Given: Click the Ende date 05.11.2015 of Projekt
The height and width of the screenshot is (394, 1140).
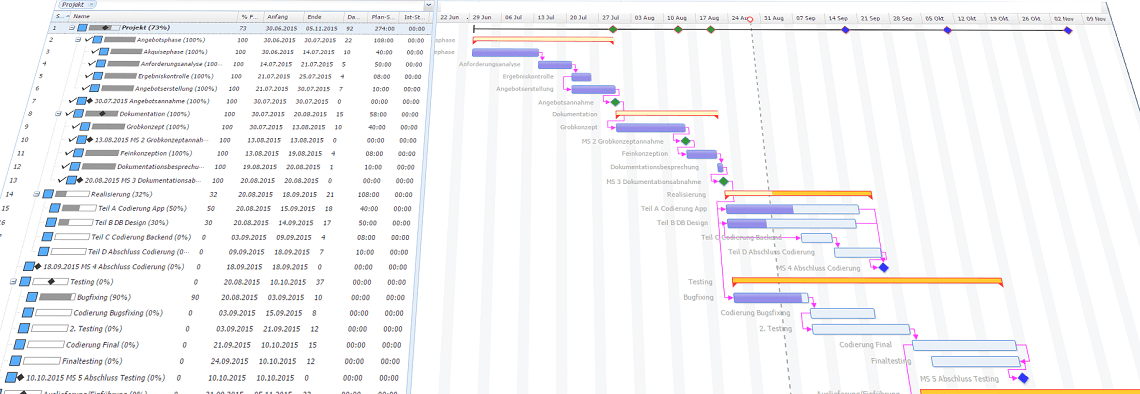Looking at the screenshot, I should (321, 28).
